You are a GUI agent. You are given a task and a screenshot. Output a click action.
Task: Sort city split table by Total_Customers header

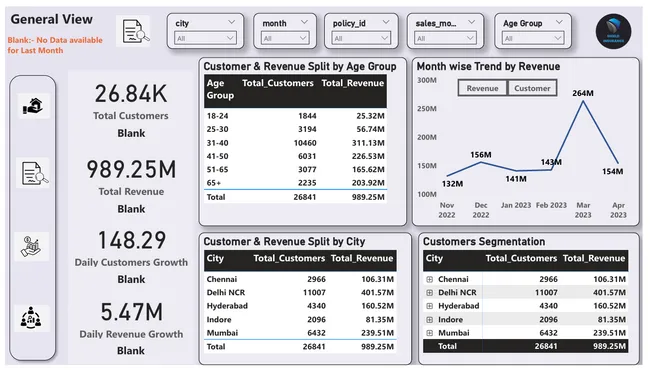click(289, 258)
